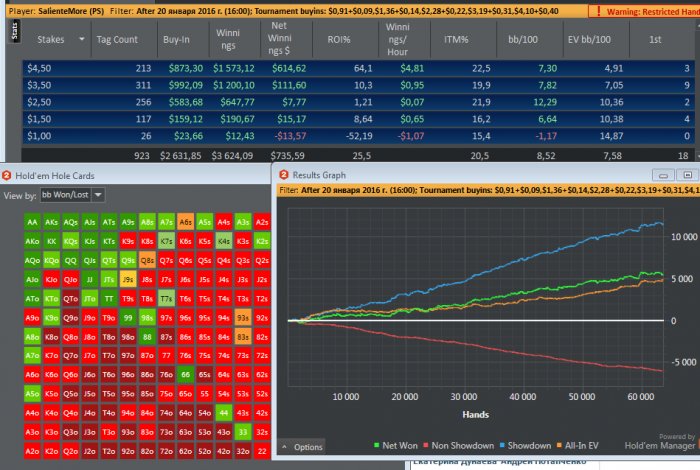Viewport: 700px width, 470px height.
Task: Click the orange A6s hole card cell
Action: [187, 222]
